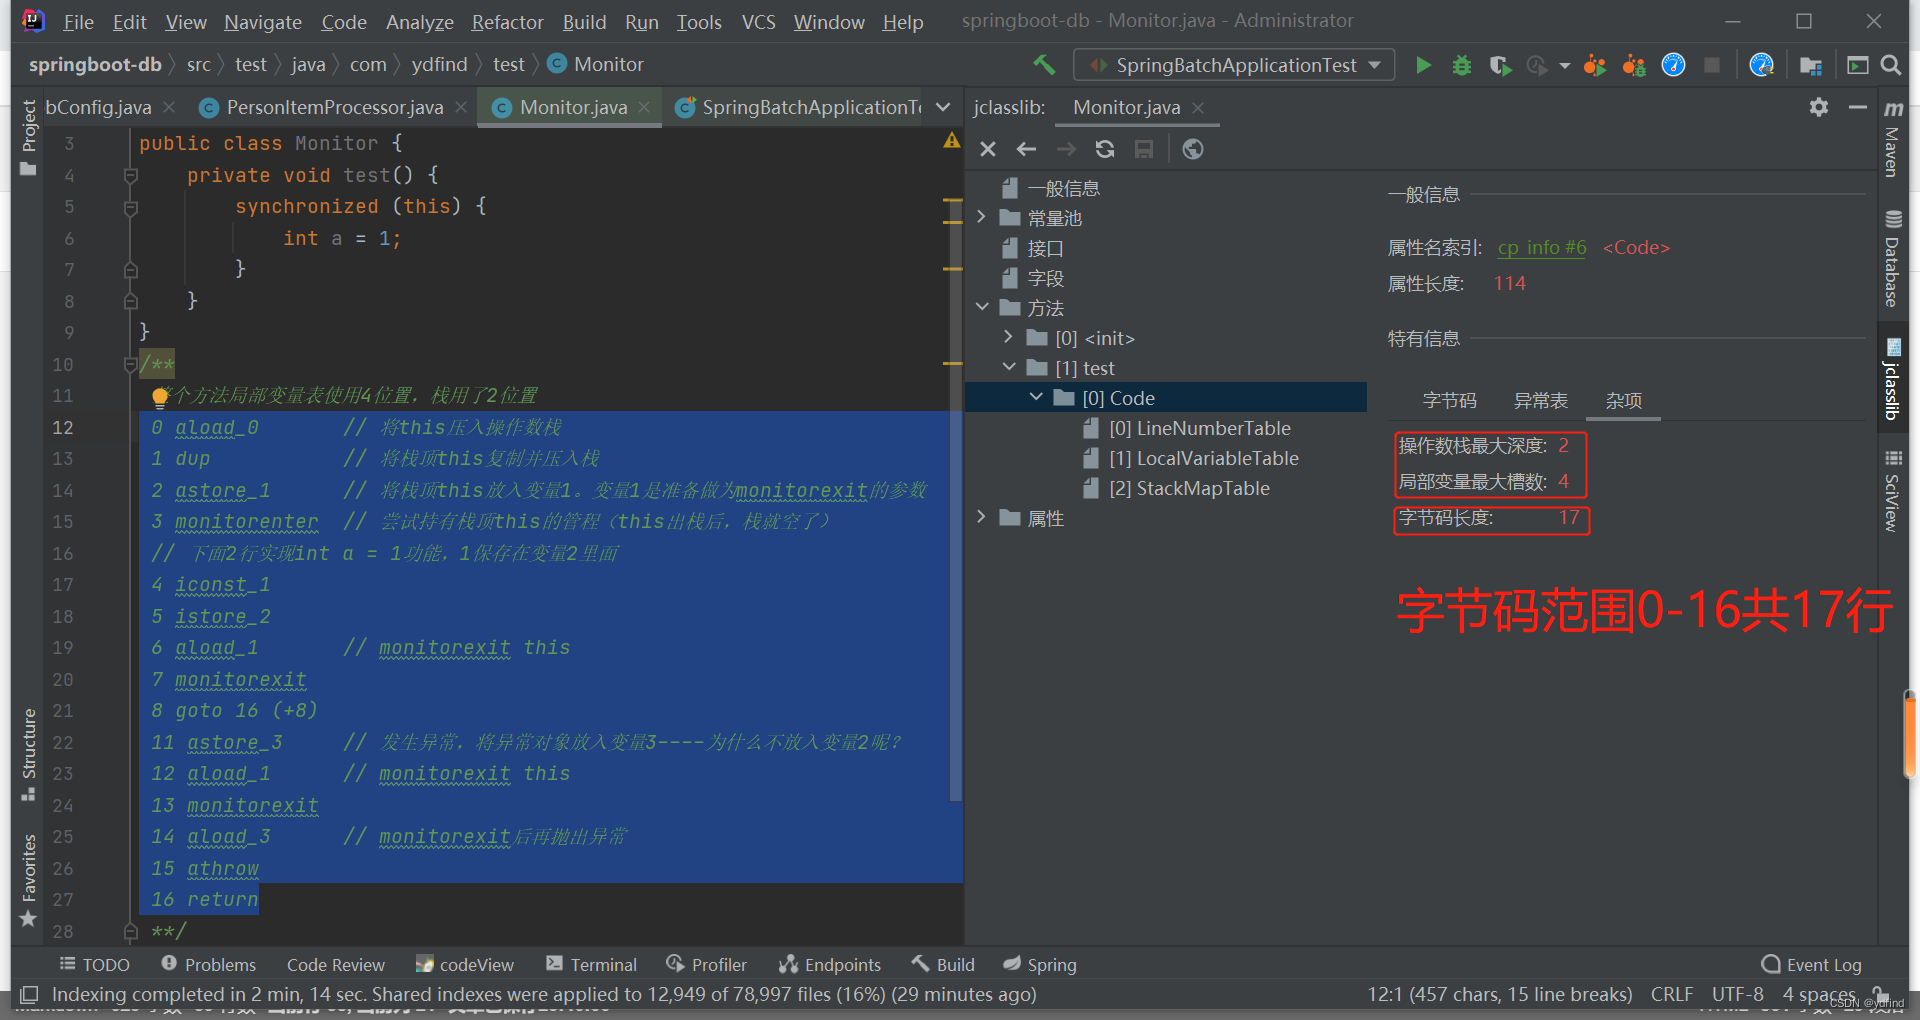The height and width of the screenshot is (1020, 1920).
Task: Open jclasslib browser globe icon
Action: (1193, 149)
